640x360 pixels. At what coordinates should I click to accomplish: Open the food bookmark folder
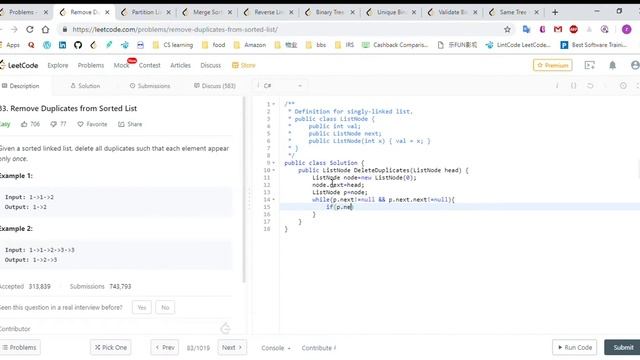[213, 45]
